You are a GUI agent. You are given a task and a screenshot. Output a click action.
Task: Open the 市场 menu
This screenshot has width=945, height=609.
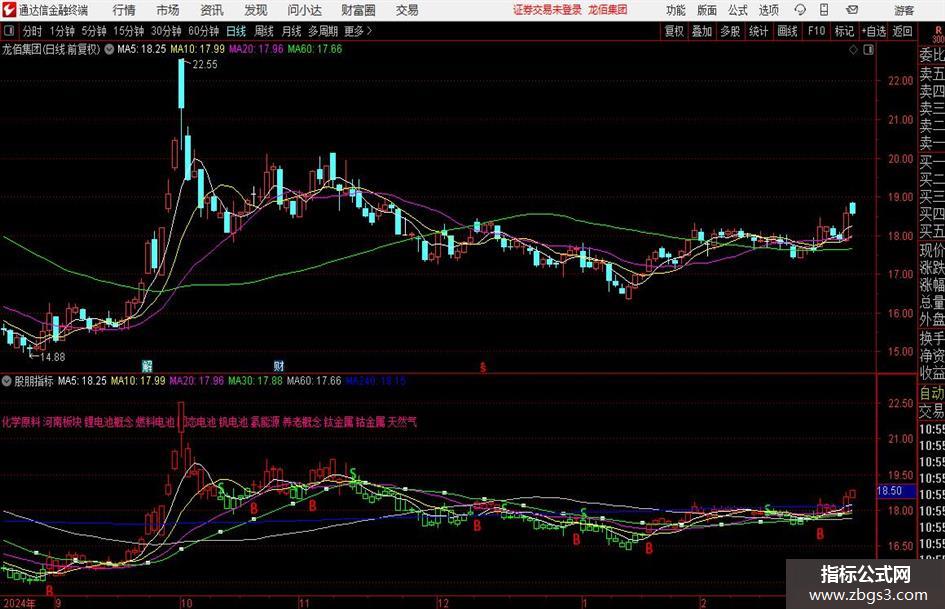[168, 10]
